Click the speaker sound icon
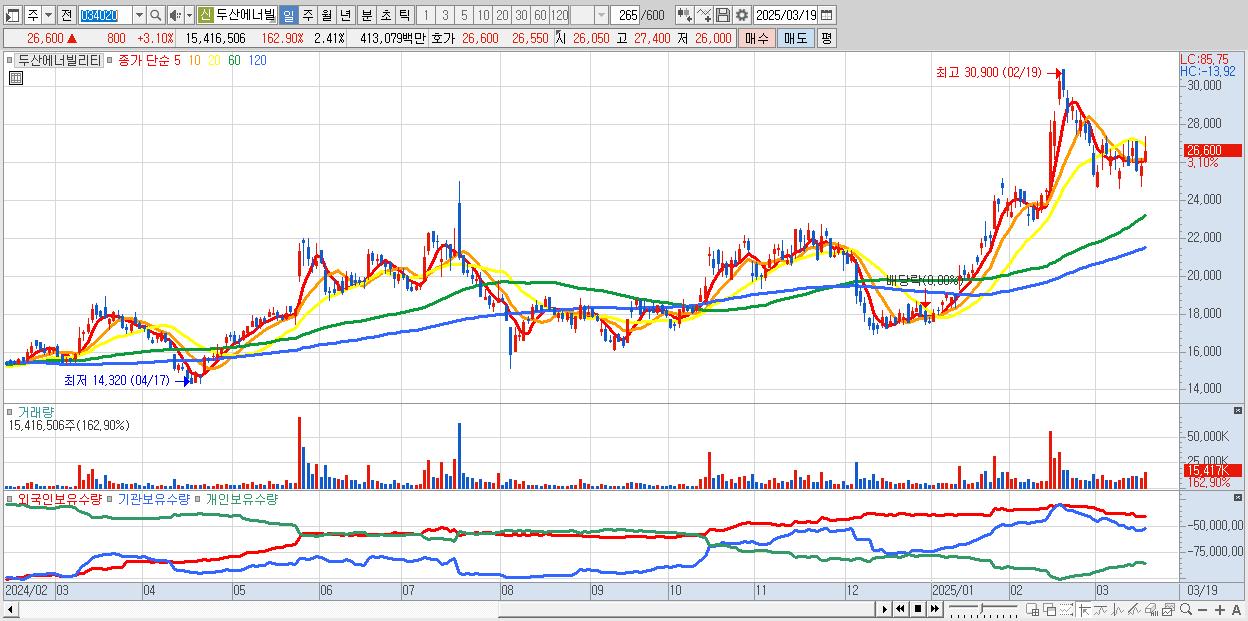 tap(175, 15)
